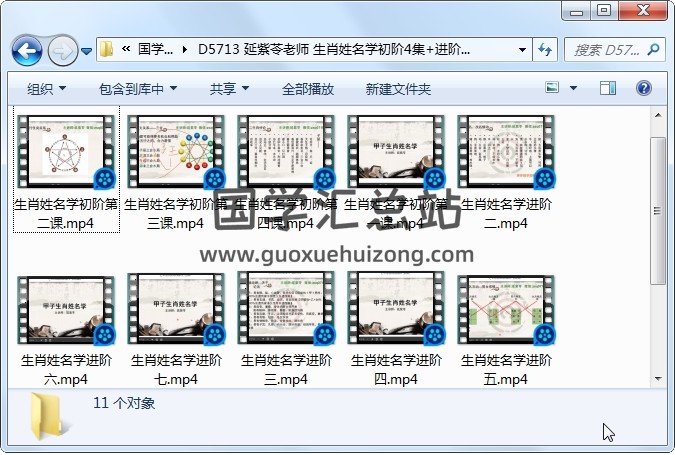
Task: Select thumbnail of 生肖姓名学初阶第四课.mp4
Action: [286, 152]
